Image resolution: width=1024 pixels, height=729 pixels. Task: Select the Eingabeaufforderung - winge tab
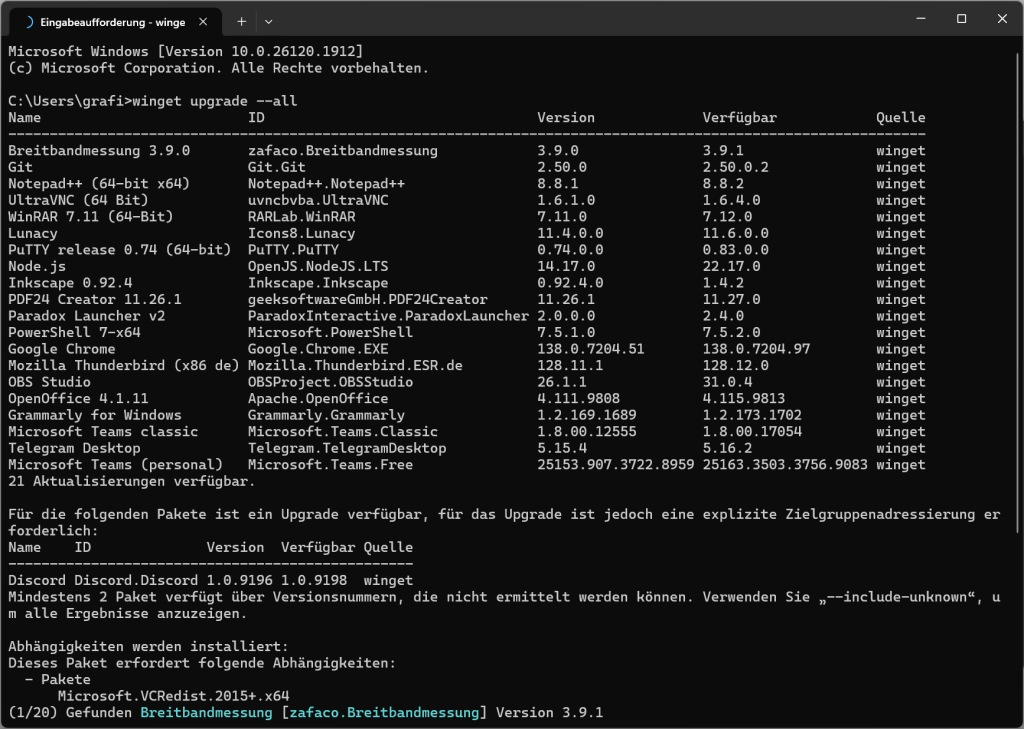tap(115, 22)
